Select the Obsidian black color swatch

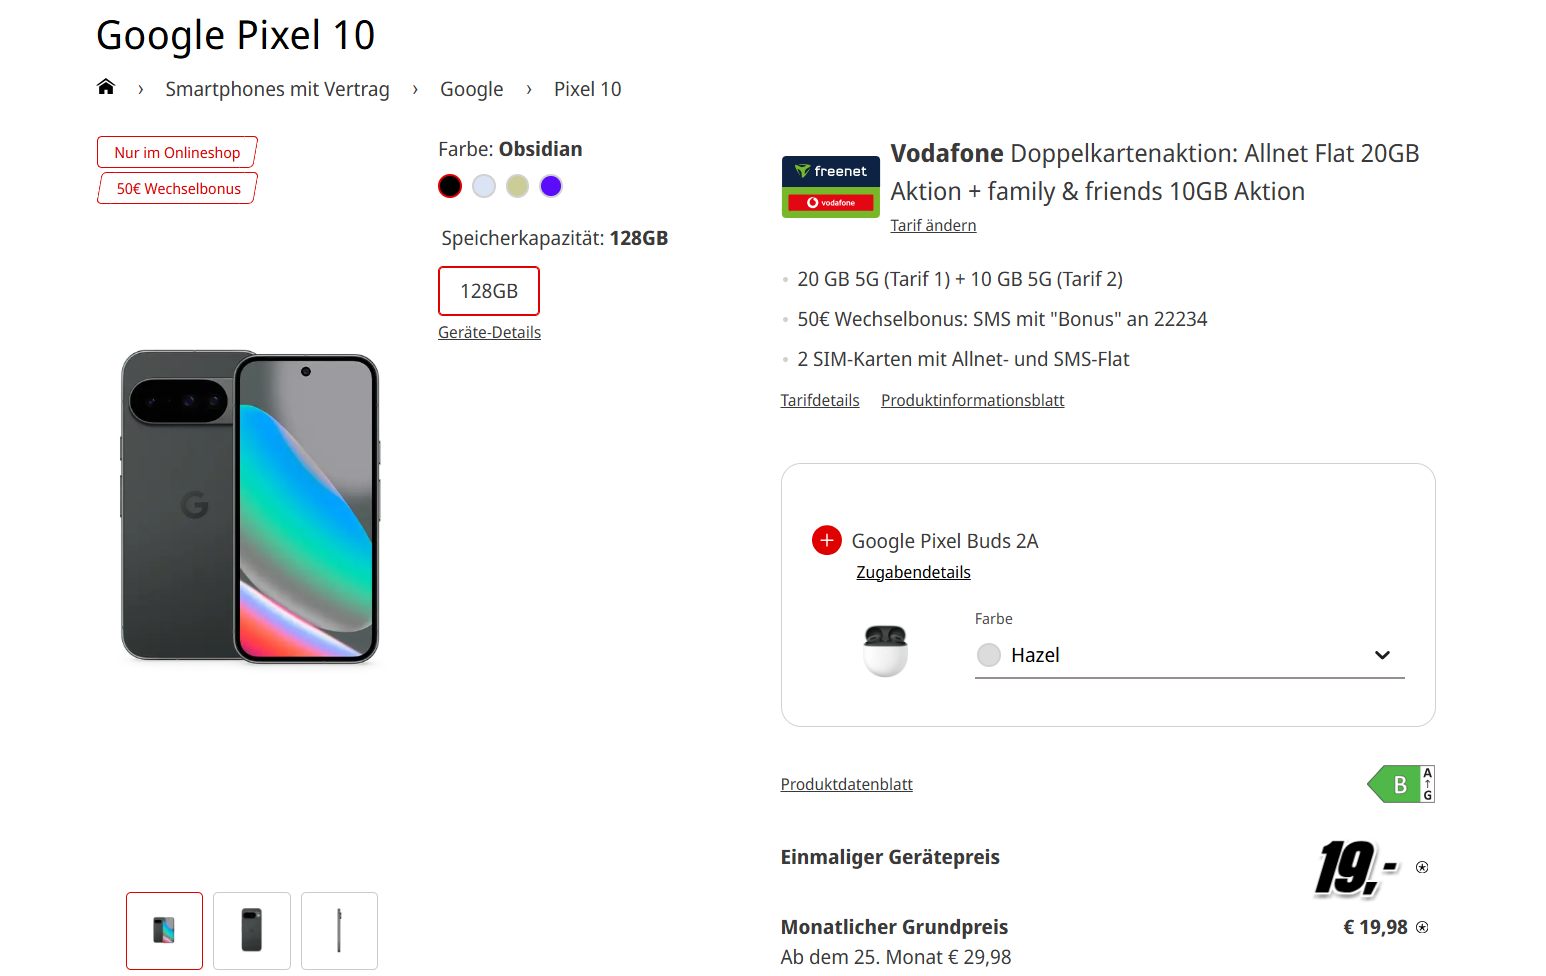pos(450,186)
